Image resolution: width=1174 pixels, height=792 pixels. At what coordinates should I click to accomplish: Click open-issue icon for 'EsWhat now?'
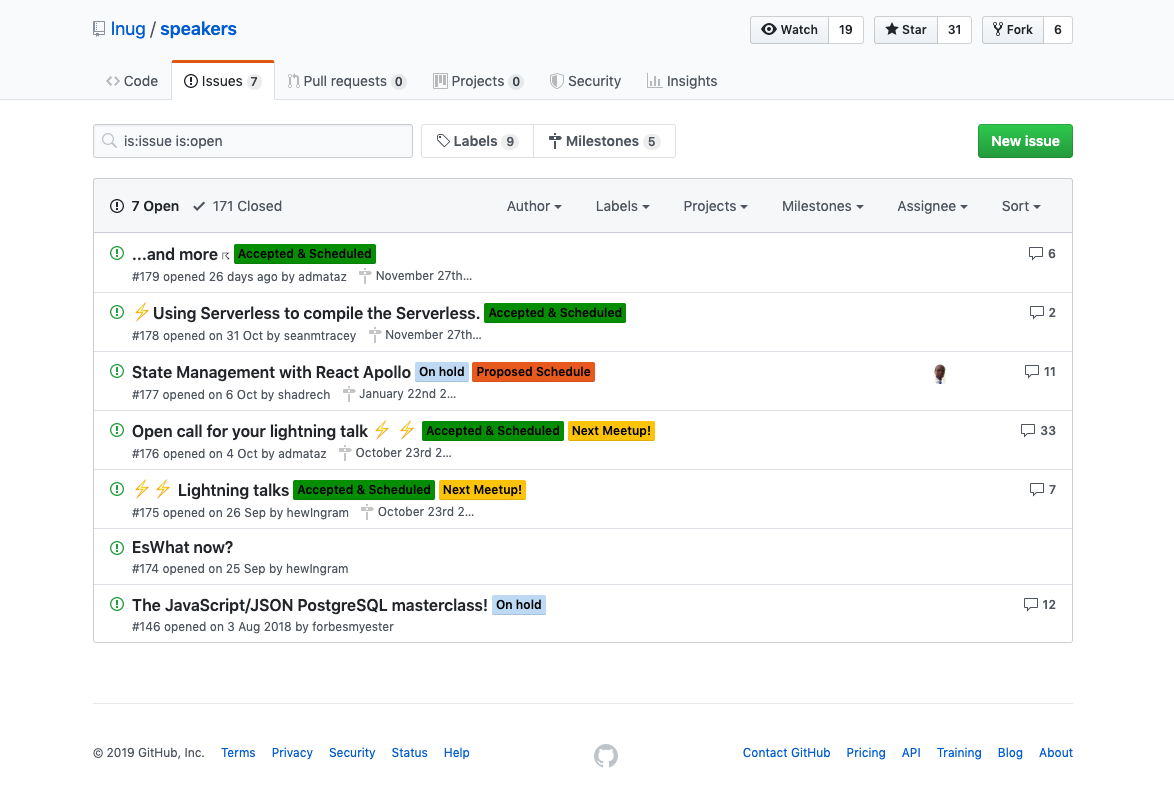(117, 548)
